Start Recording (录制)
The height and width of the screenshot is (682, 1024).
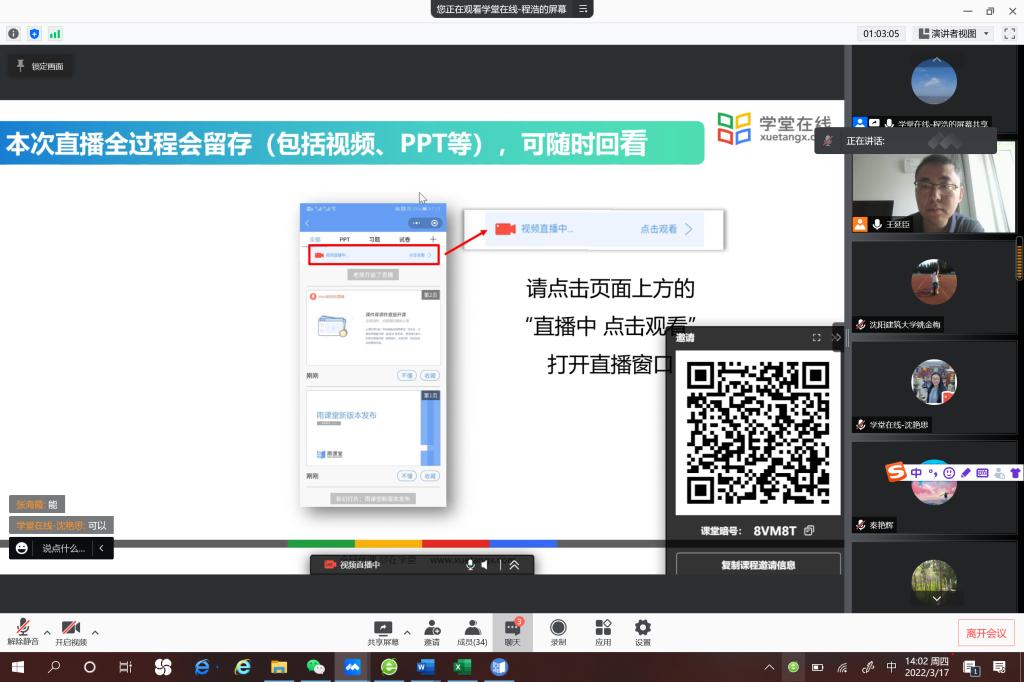tap(558, 631)
